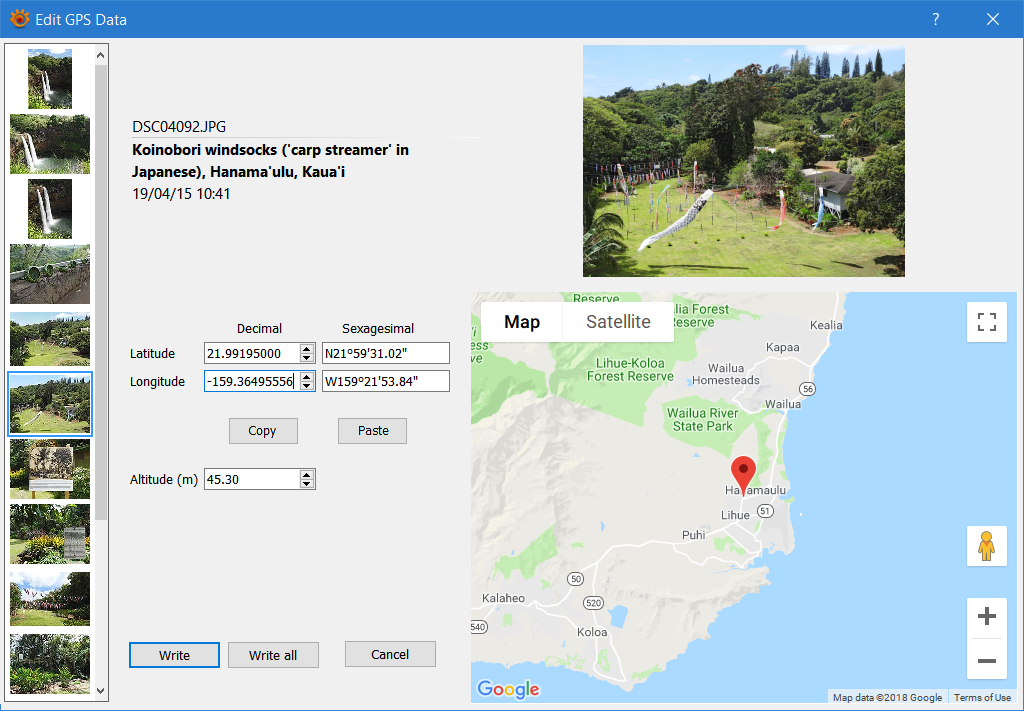Switch map to Satellite view
This screenshot has width=1024, height=711.
click(618, 322)
